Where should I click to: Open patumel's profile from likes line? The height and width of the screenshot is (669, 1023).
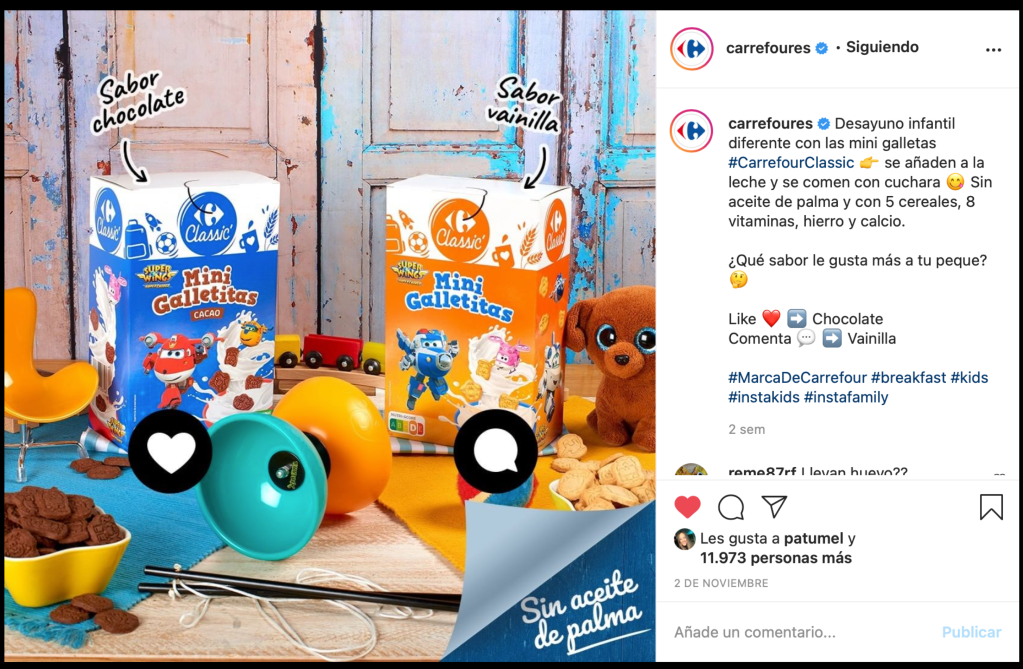(x=814, y=538)
